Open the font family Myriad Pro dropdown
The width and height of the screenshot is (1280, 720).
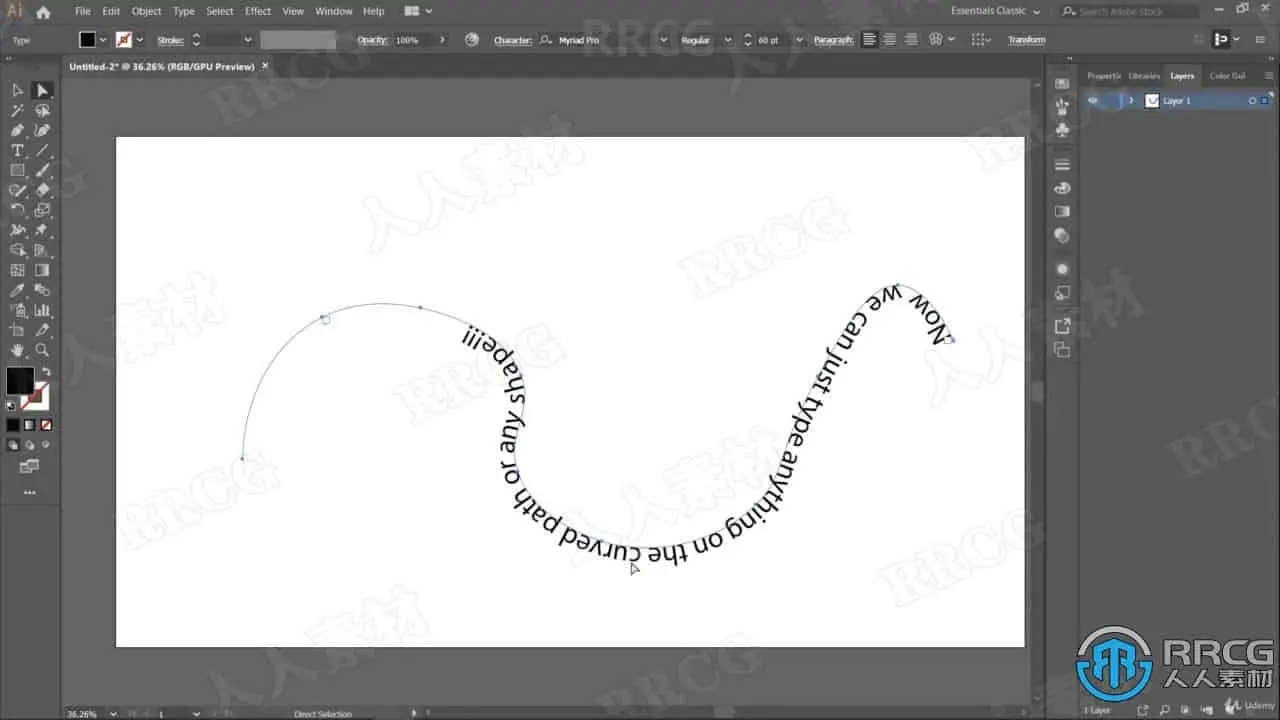pos(662,40)
